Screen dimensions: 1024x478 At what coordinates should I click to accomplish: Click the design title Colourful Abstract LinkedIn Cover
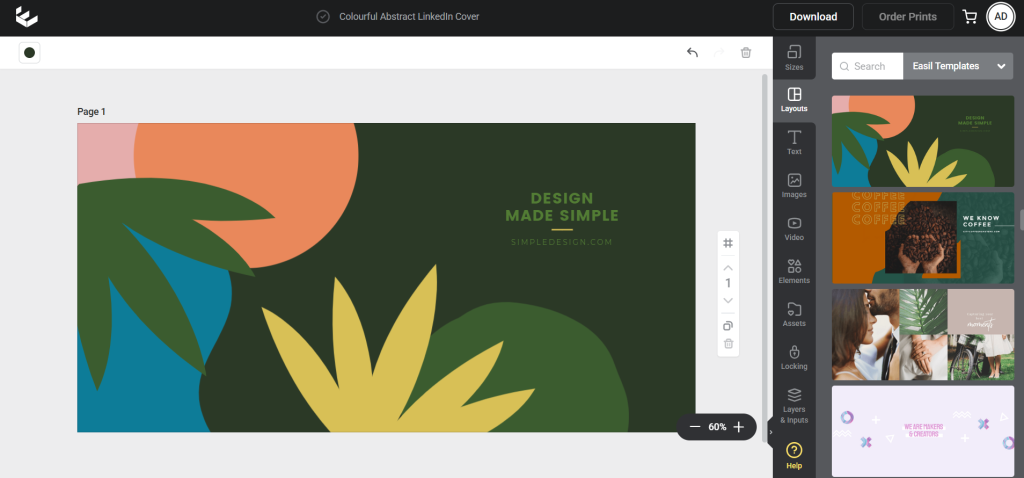409,17
